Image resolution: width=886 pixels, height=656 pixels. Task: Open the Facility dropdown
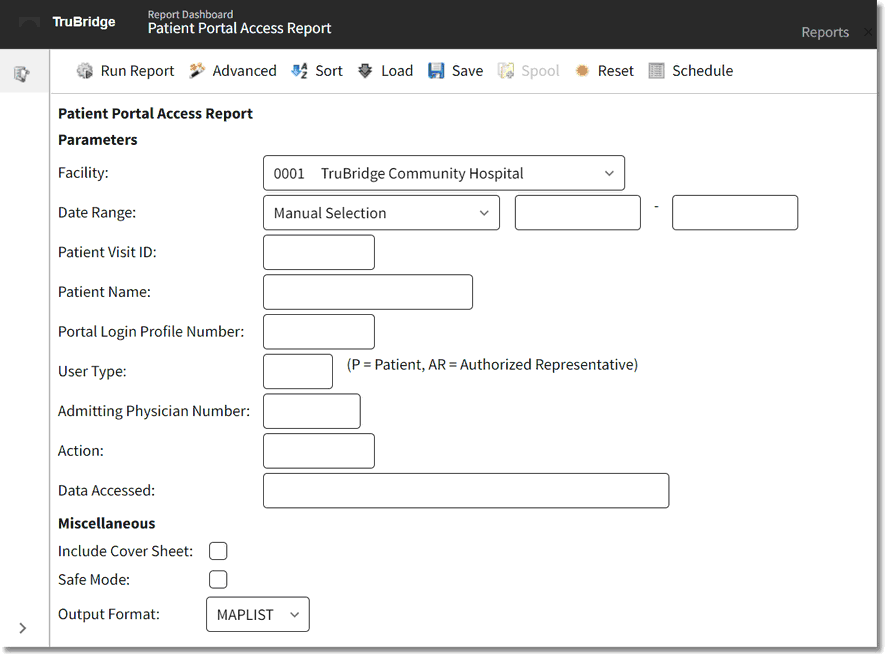443,173
